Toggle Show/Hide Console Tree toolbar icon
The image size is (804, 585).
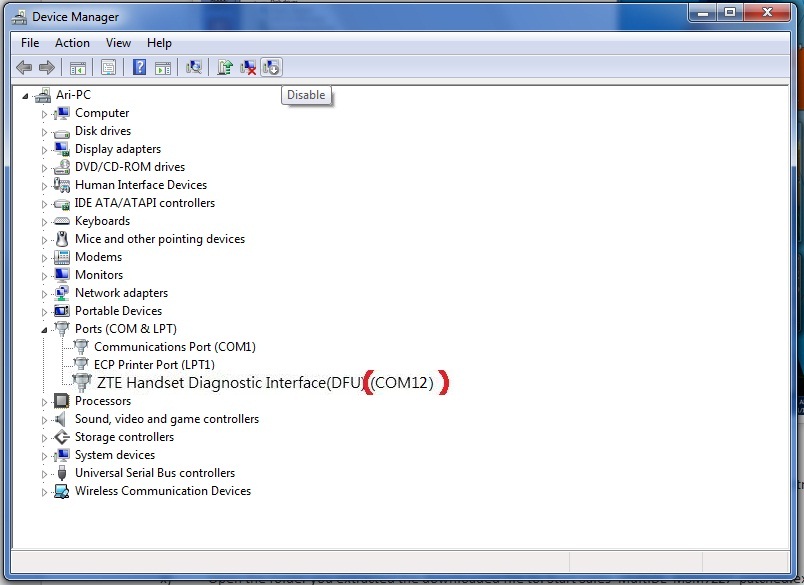click(77, 67)
